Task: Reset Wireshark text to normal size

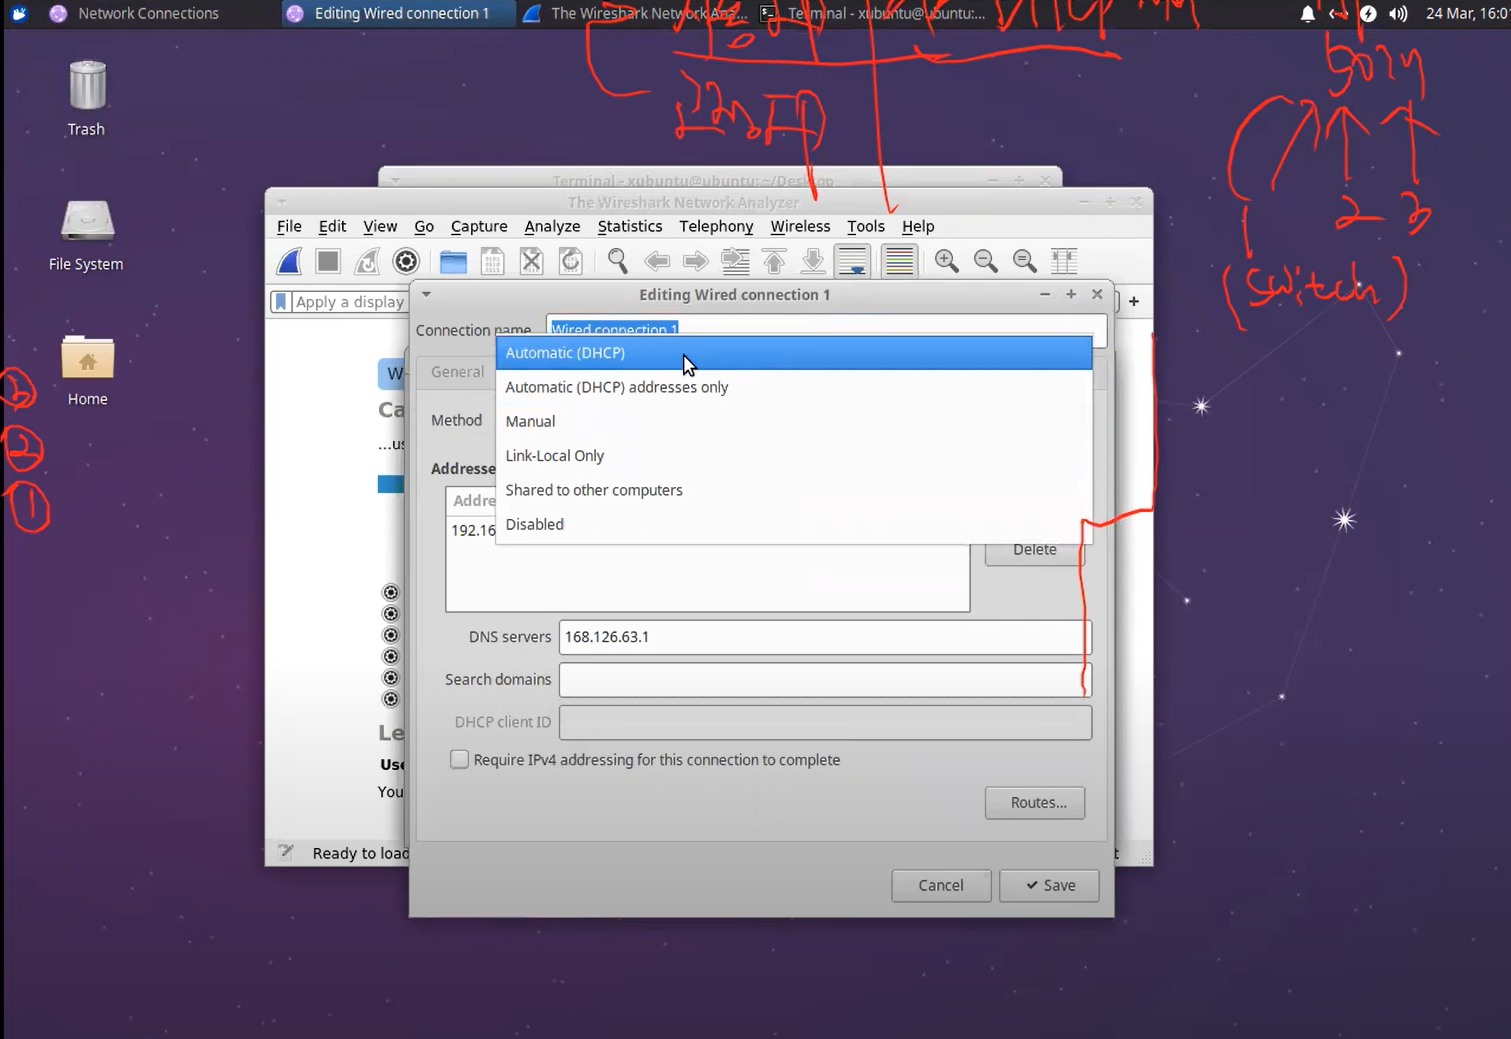Action: tap(1024, 261)
